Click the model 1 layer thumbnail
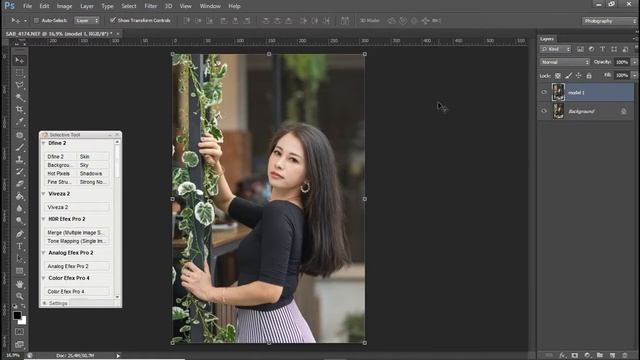The height and width of the screenshot is (360, 640). pos(558,92)
